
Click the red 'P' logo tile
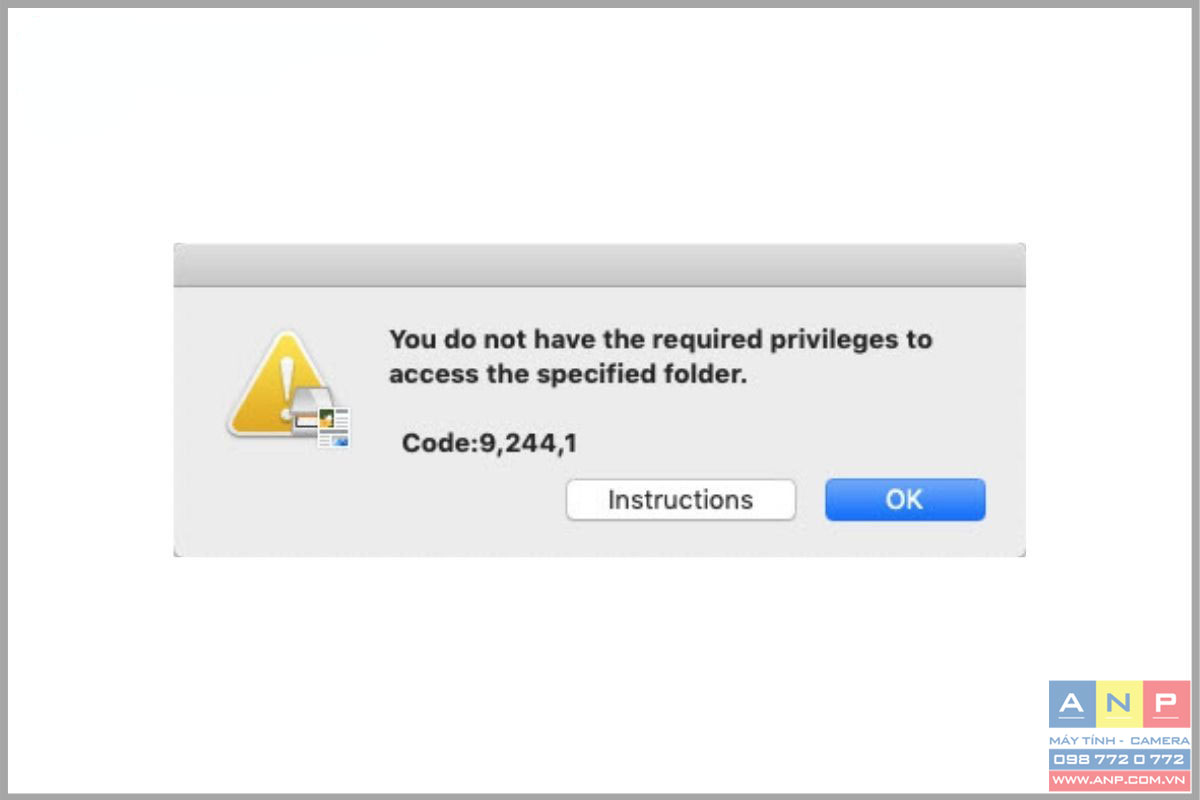pos(1167,704)
